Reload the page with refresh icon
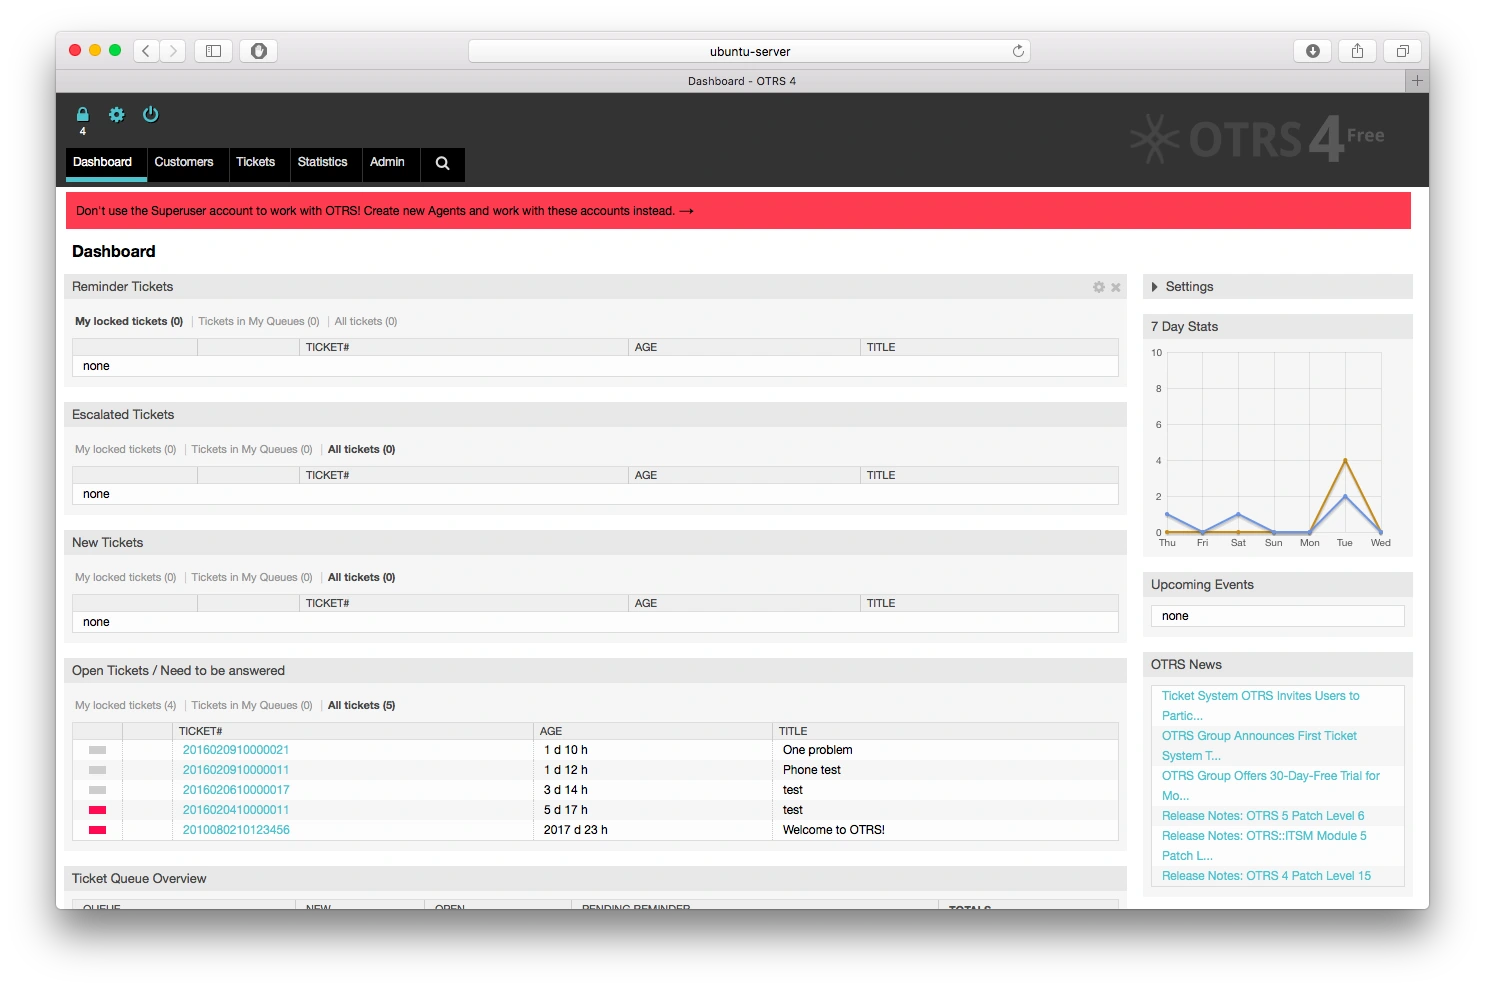This screenshot has width=1485, height=989. click(1018, 51)
